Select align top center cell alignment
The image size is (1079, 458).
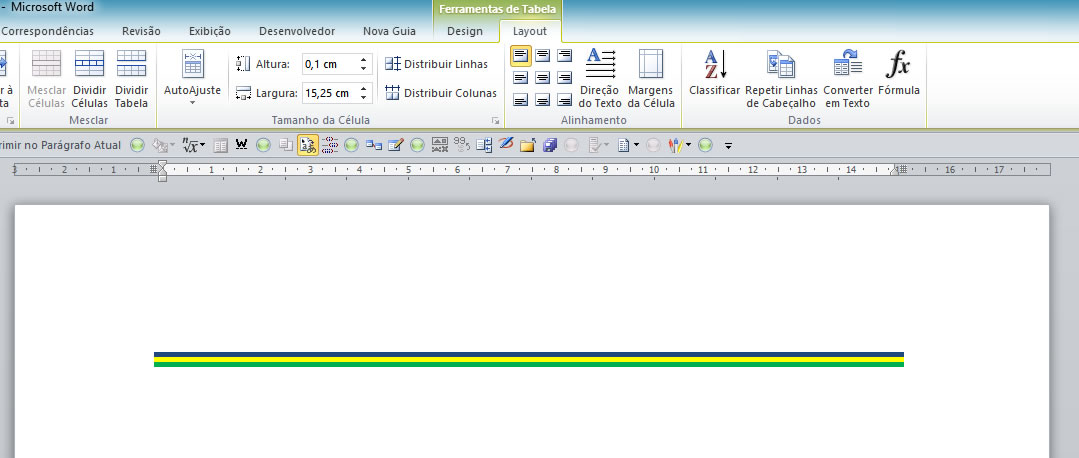(543, 56)
